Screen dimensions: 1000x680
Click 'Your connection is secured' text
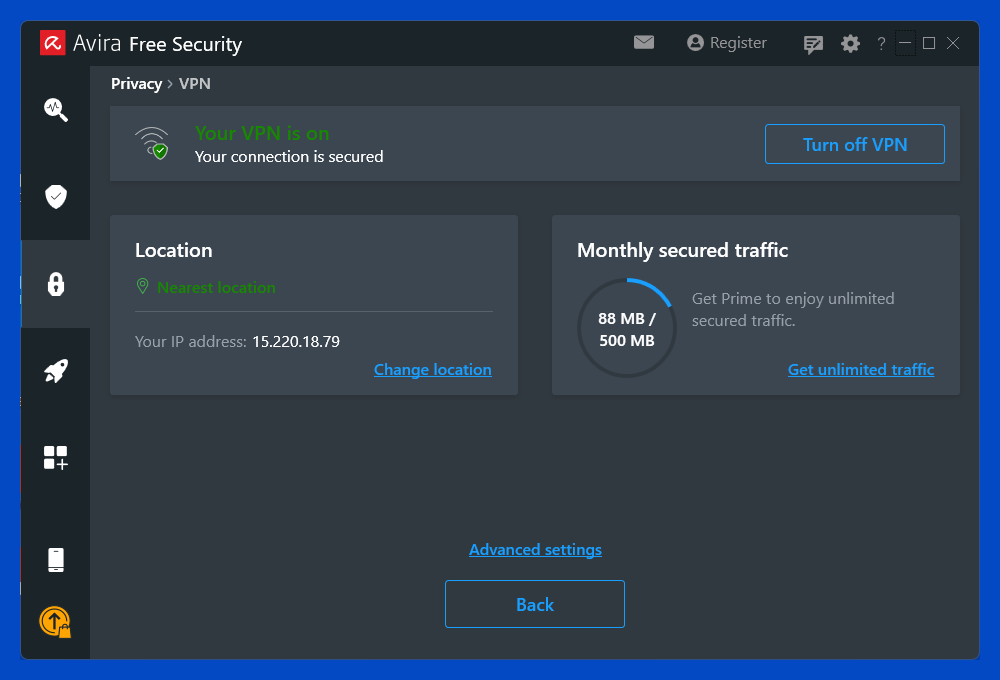[289, 156]
